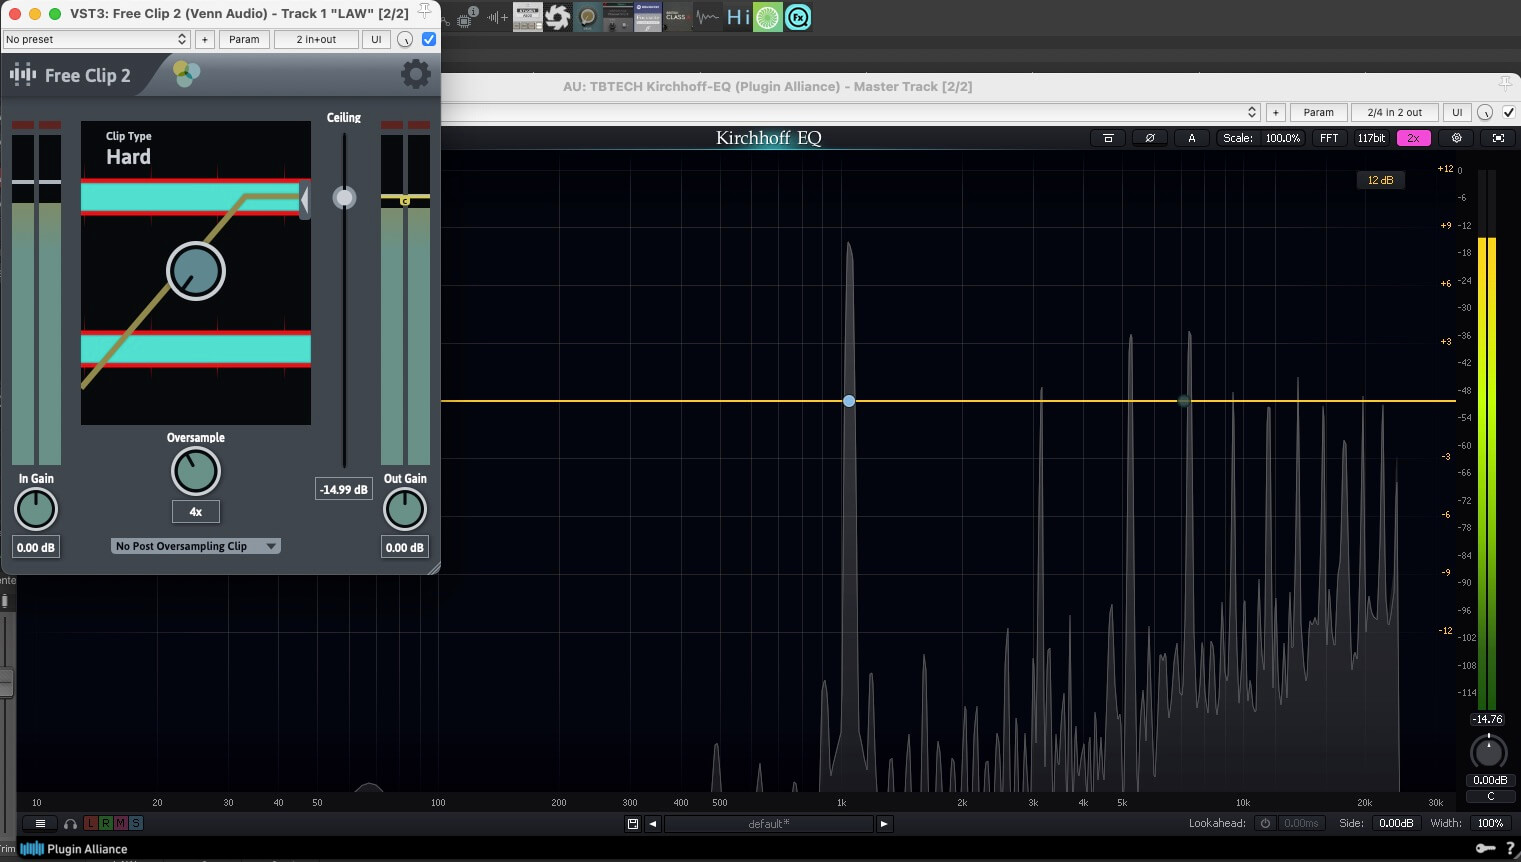Click the help question mark icon
Image resolution: width=1521 pixels, height=862 pixels.
tap(1510, 848)
